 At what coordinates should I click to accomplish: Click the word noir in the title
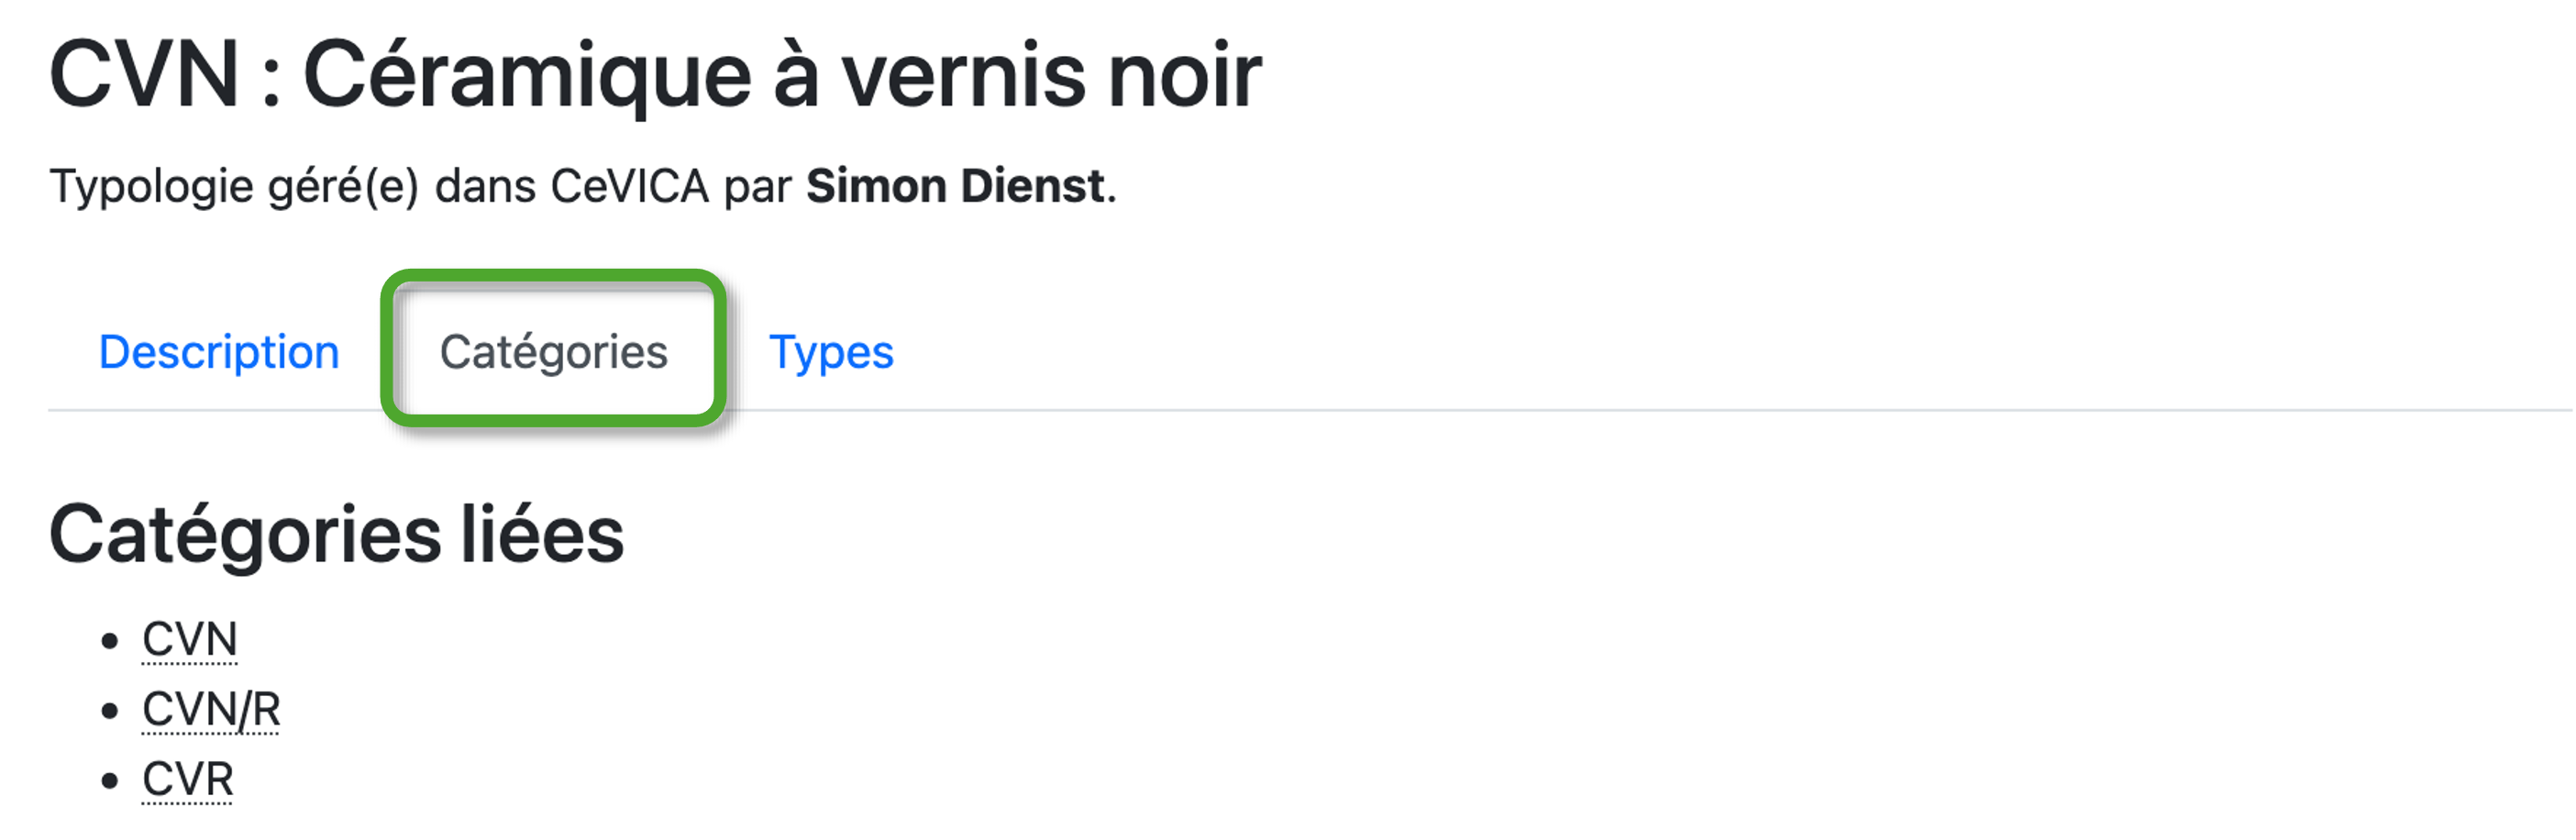[1184, 76]
